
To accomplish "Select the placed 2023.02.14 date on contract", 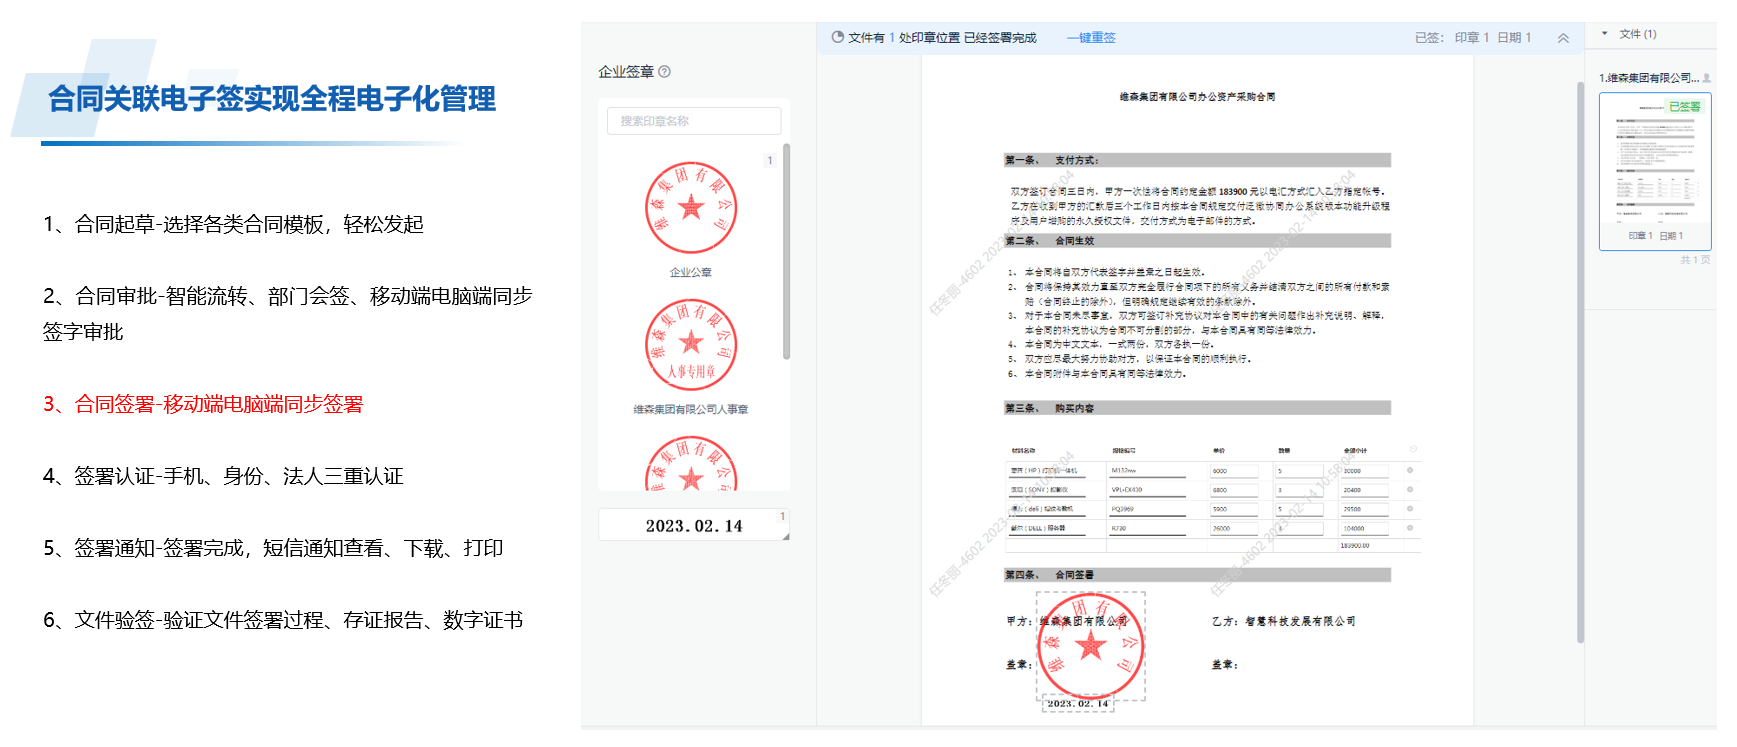I will pos(1078,704).
